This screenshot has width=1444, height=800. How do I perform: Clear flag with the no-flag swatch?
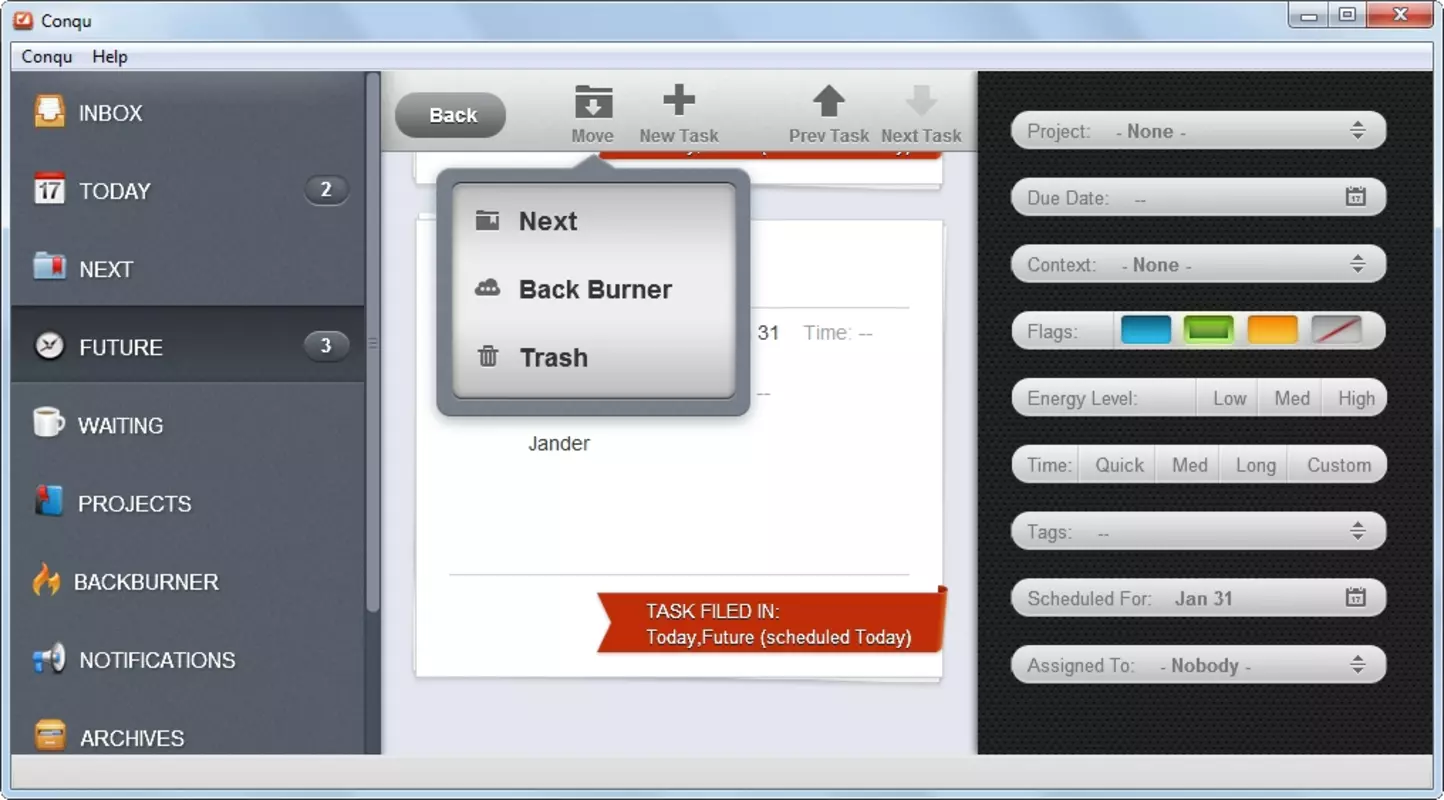(1336, 330)
